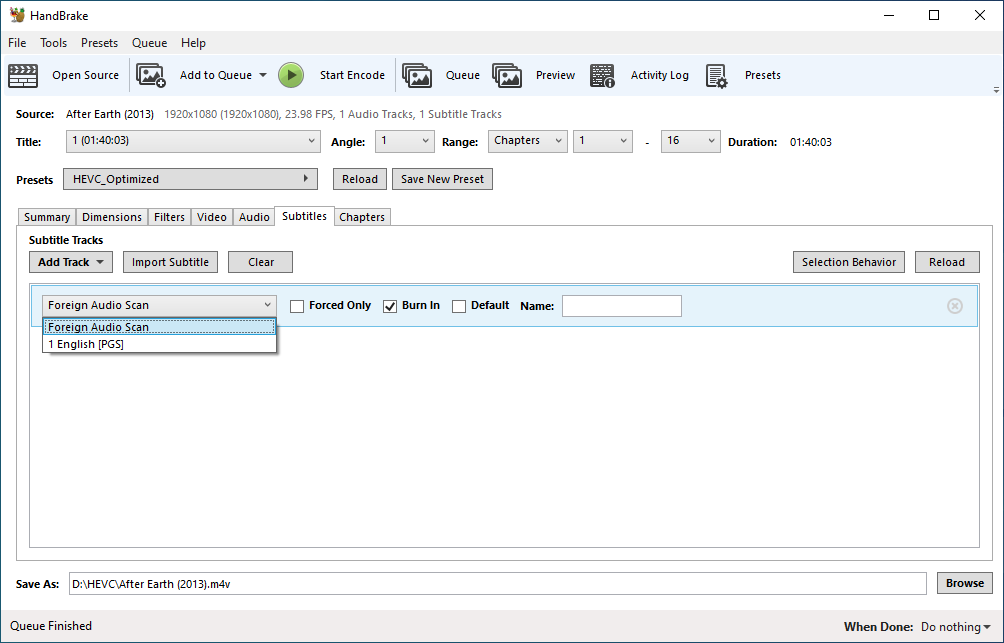Image resolution: width=1004 pixels, height=643 pixels.
Task: Switch to the Chapters tab
Action: click(362, 217)
